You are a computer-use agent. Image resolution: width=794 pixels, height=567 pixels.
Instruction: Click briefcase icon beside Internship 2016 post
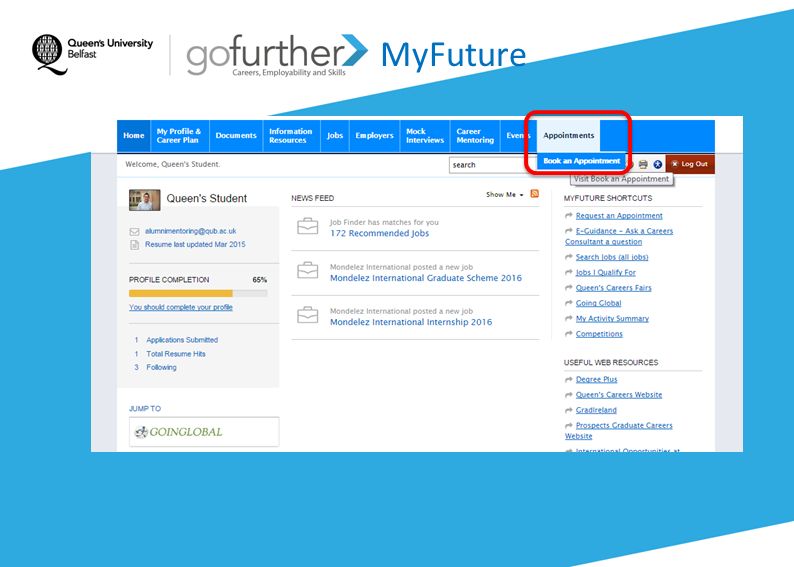tap(308, 315)
